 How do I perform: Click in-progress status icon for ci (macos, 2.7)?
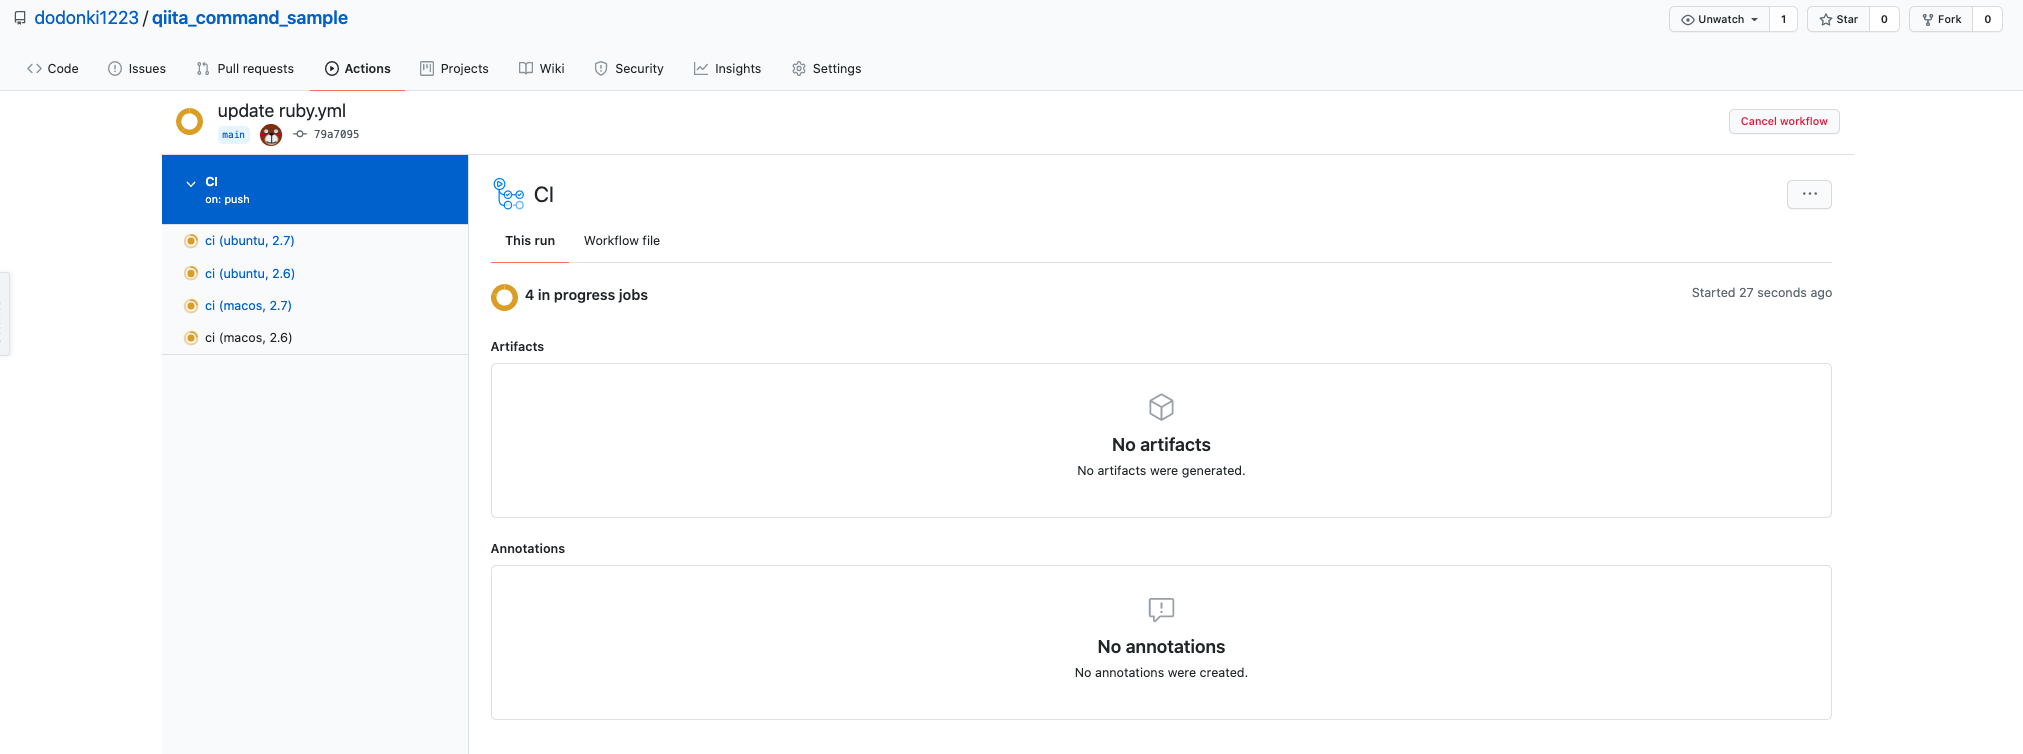click(x=191, y=306)
